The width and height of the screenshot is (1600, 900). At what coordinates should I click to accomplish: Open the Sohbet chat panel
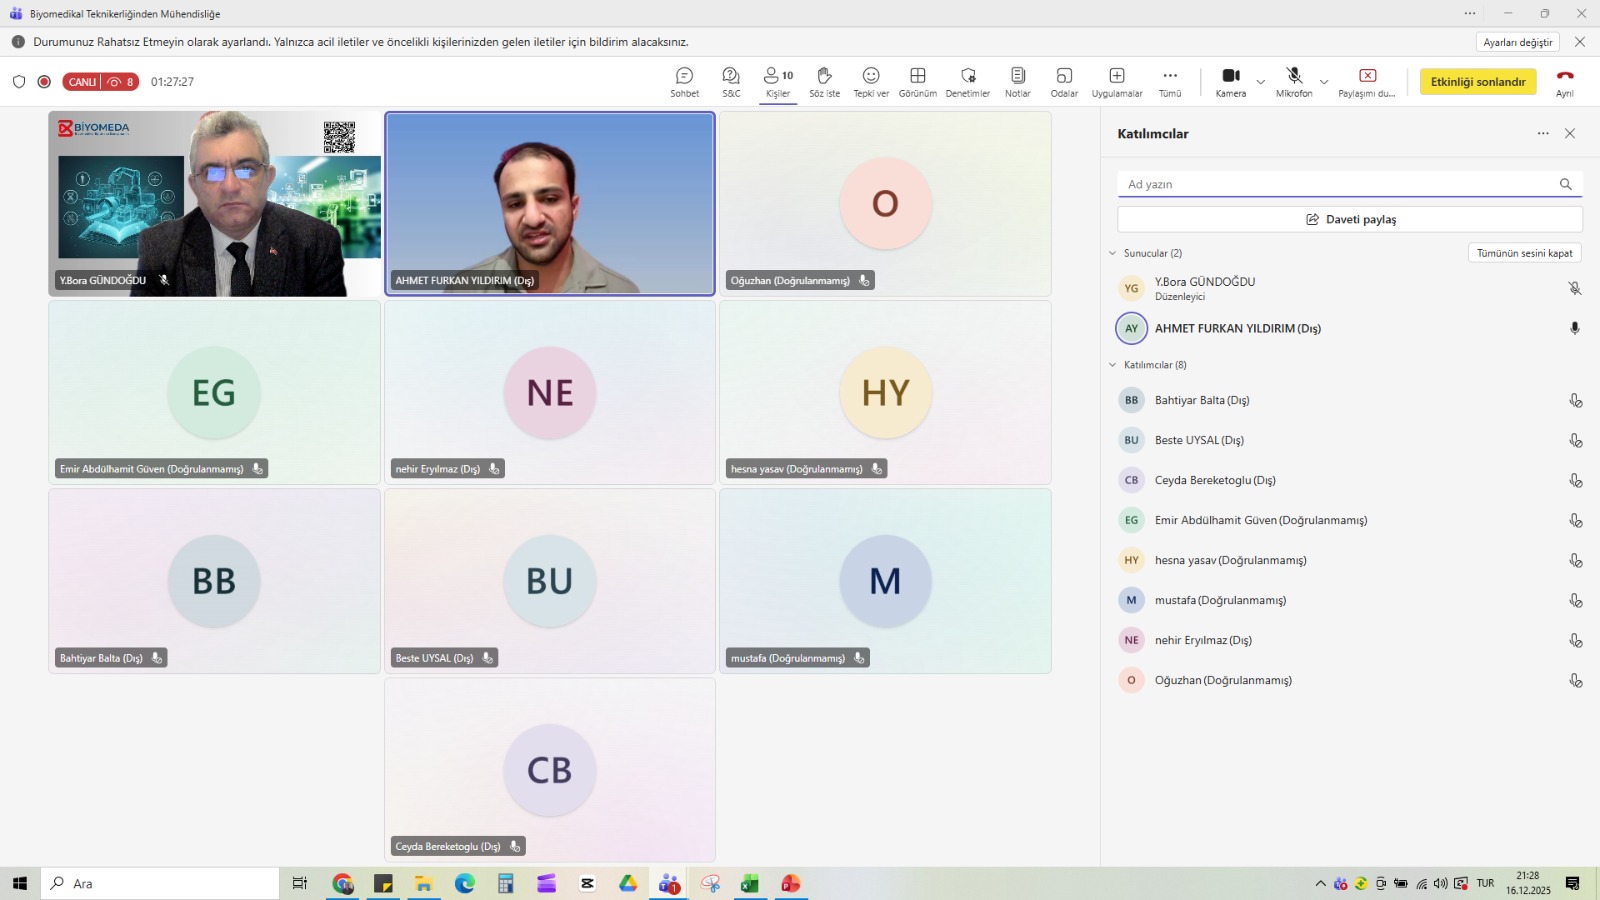pyautogui.click(x=684, y=82)
